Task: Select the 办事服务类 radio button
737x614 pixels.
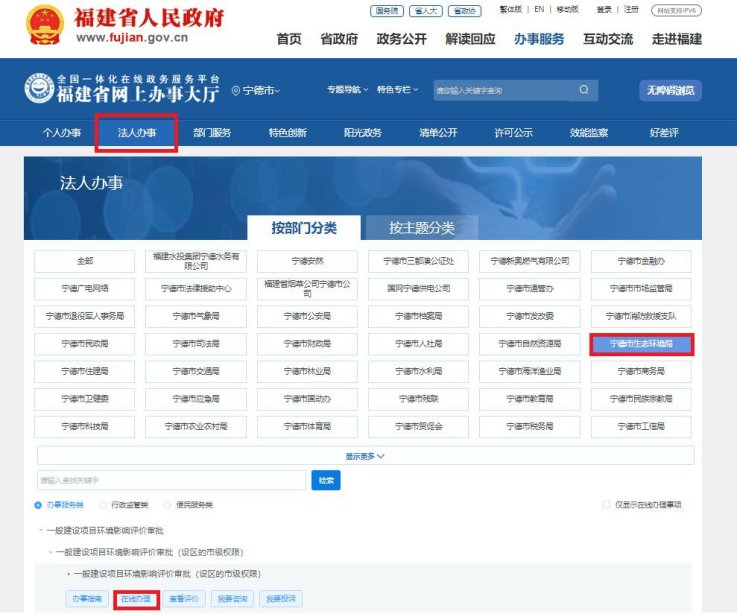Action: pos(39,505)
